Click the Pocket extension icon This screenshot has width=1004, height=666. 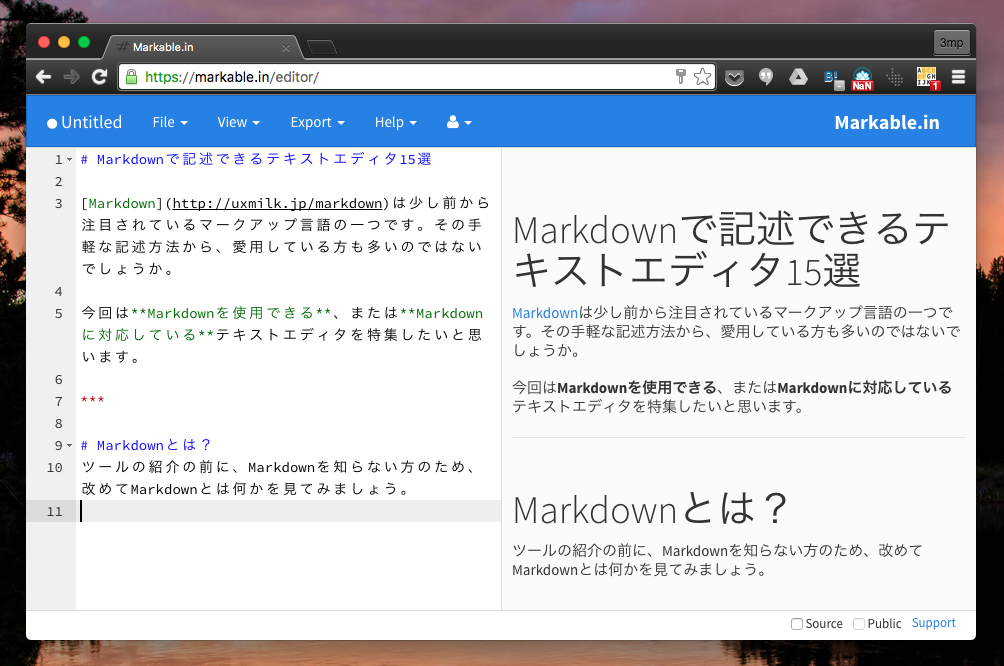[x=734, y=77]
